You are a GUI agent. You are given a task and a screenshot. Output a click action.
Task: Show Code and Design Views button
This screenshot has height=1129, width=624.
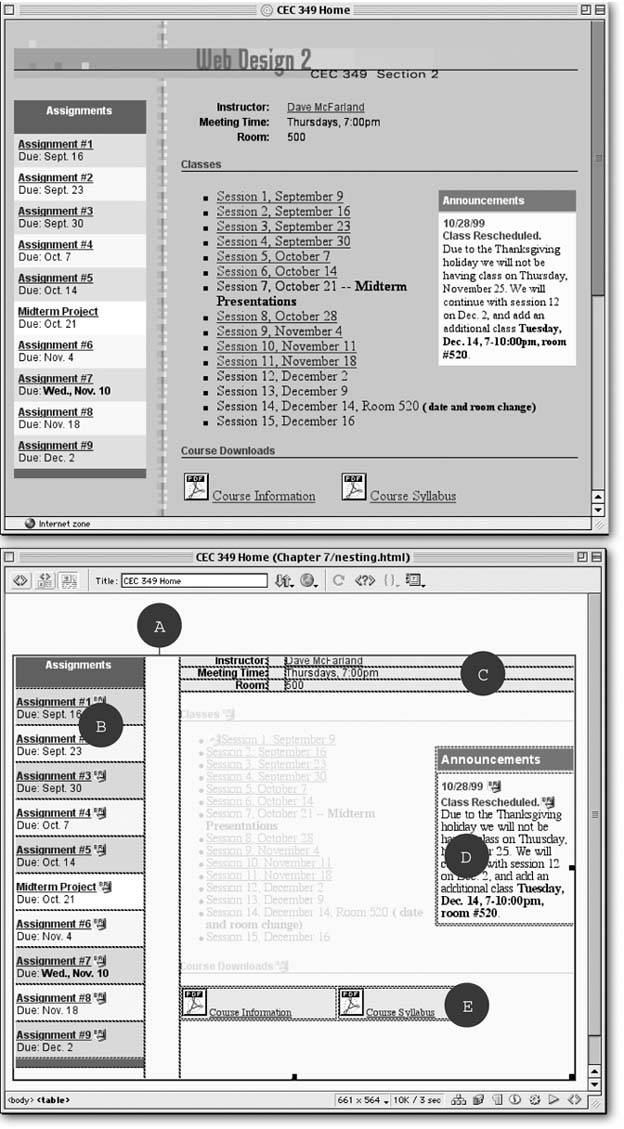[x=45, y=580]
